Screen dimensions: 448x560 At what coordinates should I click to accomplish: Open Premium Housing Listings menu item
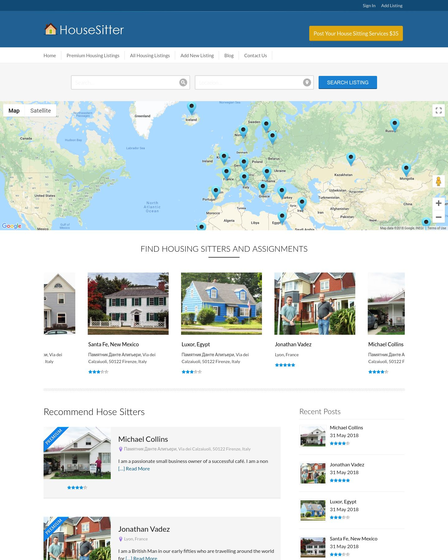[93, 55]
